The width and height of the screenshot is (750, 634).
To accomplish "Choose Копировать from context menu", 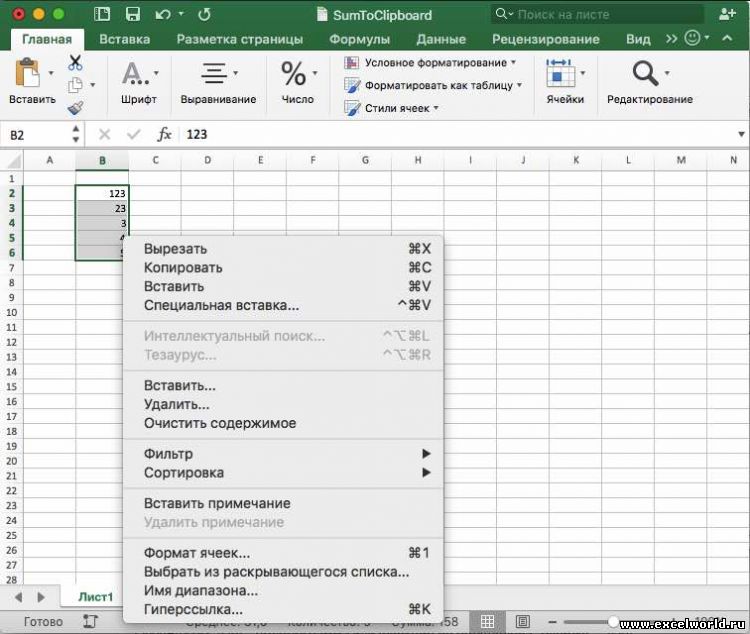I will 283,267.
